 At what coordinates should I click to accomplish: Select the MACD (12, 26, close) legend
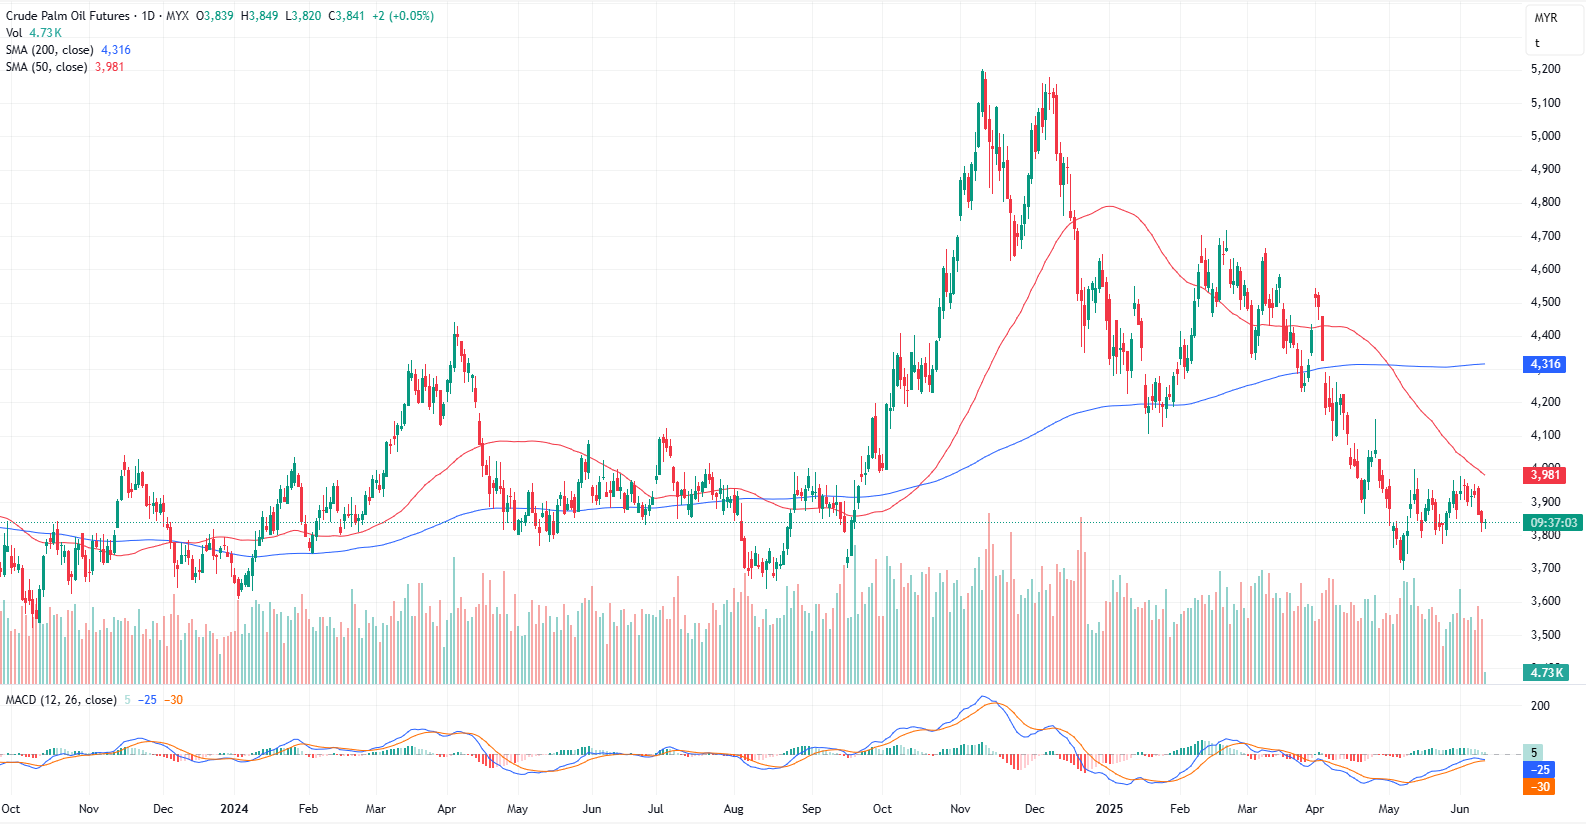[x=61, y=700]
